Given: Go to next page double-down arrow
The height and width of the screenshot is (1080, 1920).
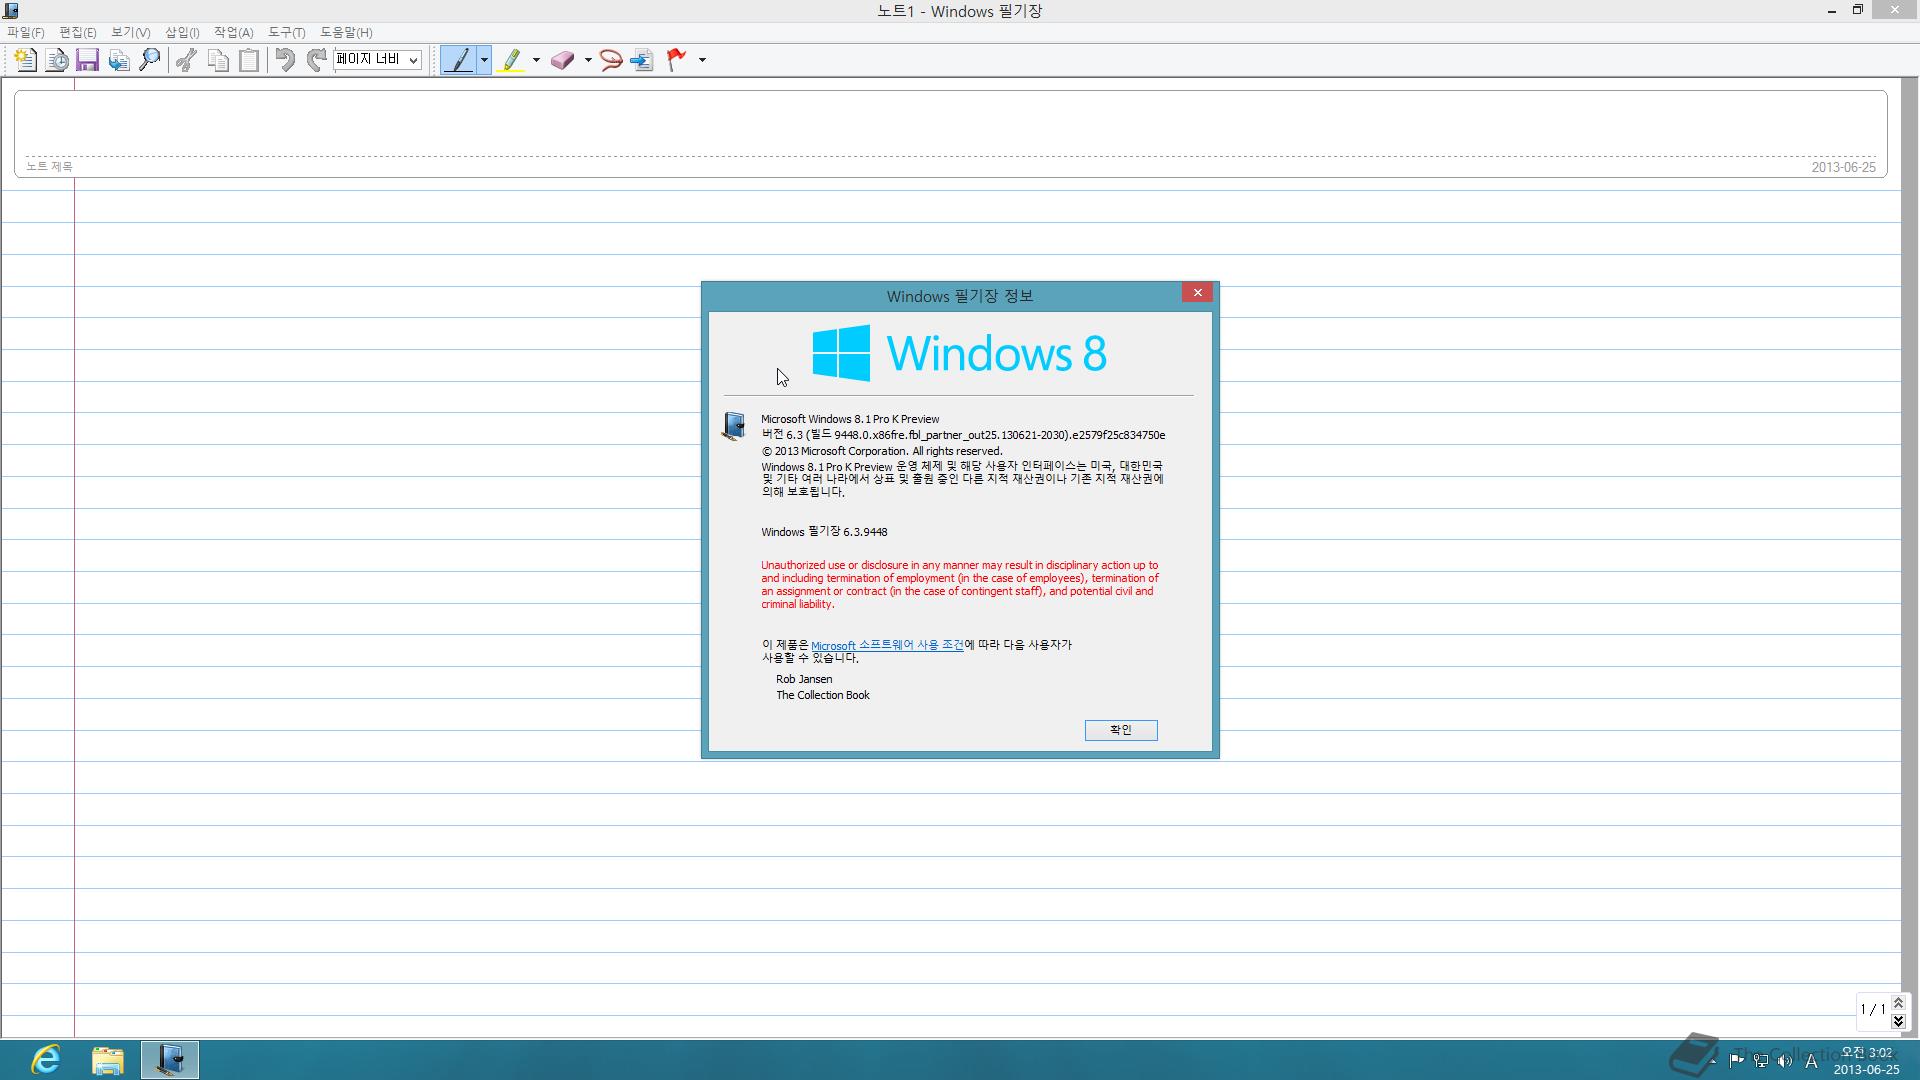Looking at the screenshot, I should click(x=1898, y=1021).
